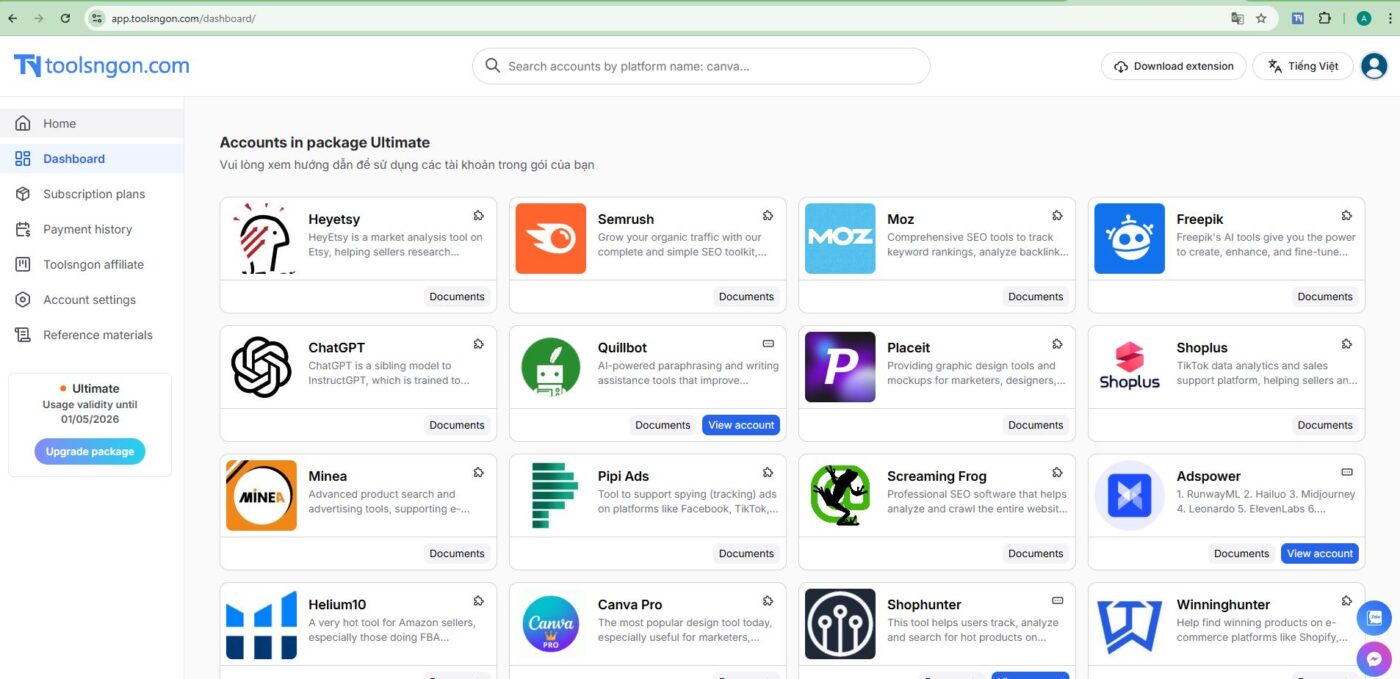Go back with the browser back arrow
The width and height of the screenshot is (1400, 679).
click(13, 18)
